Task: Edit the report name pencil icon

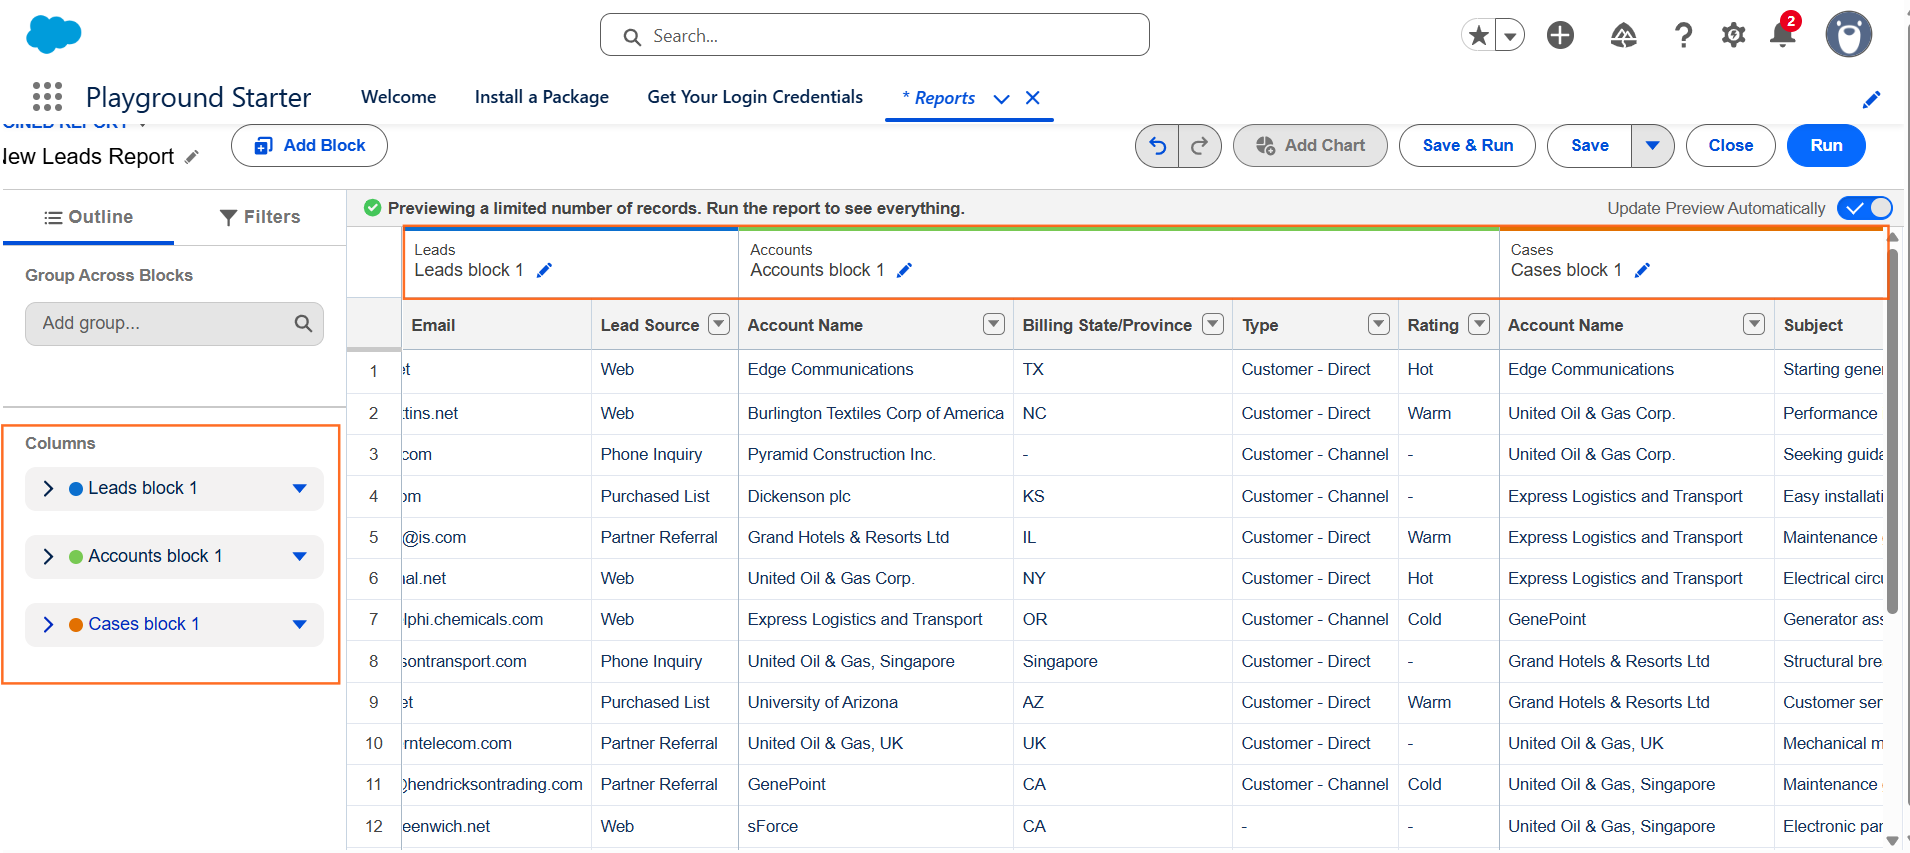Action: (x=192, y=157)
